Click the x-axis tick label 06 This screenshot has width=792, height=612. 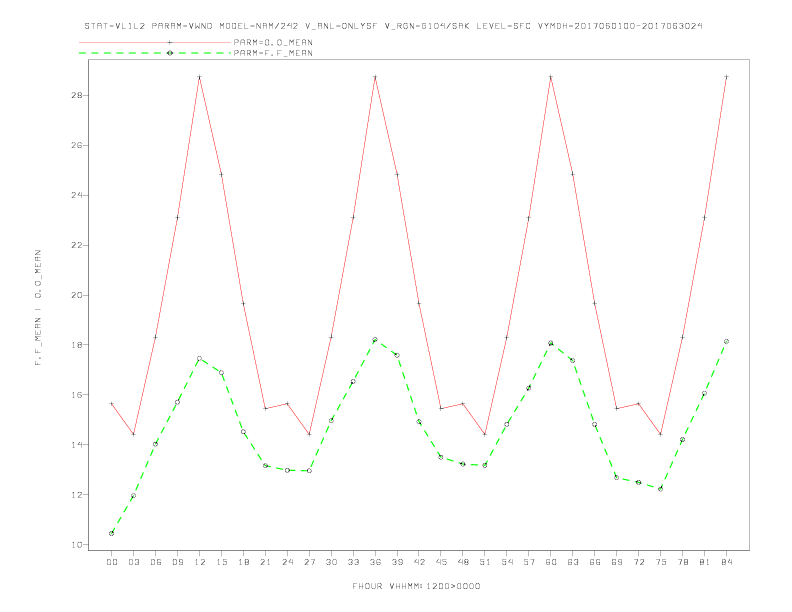pyautogui.click(x=156, y=562)
